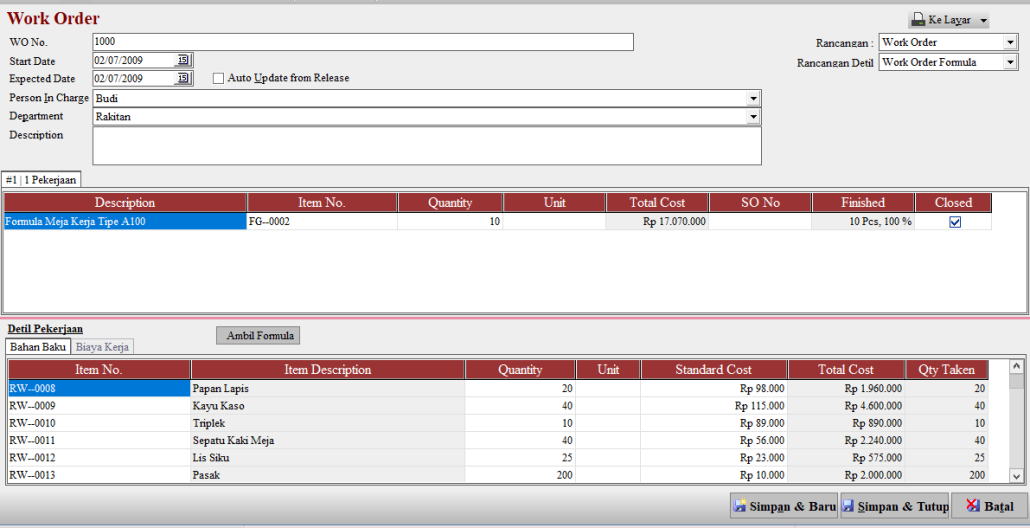Open the Rancangan Detil dropdown

[1010, 63]
